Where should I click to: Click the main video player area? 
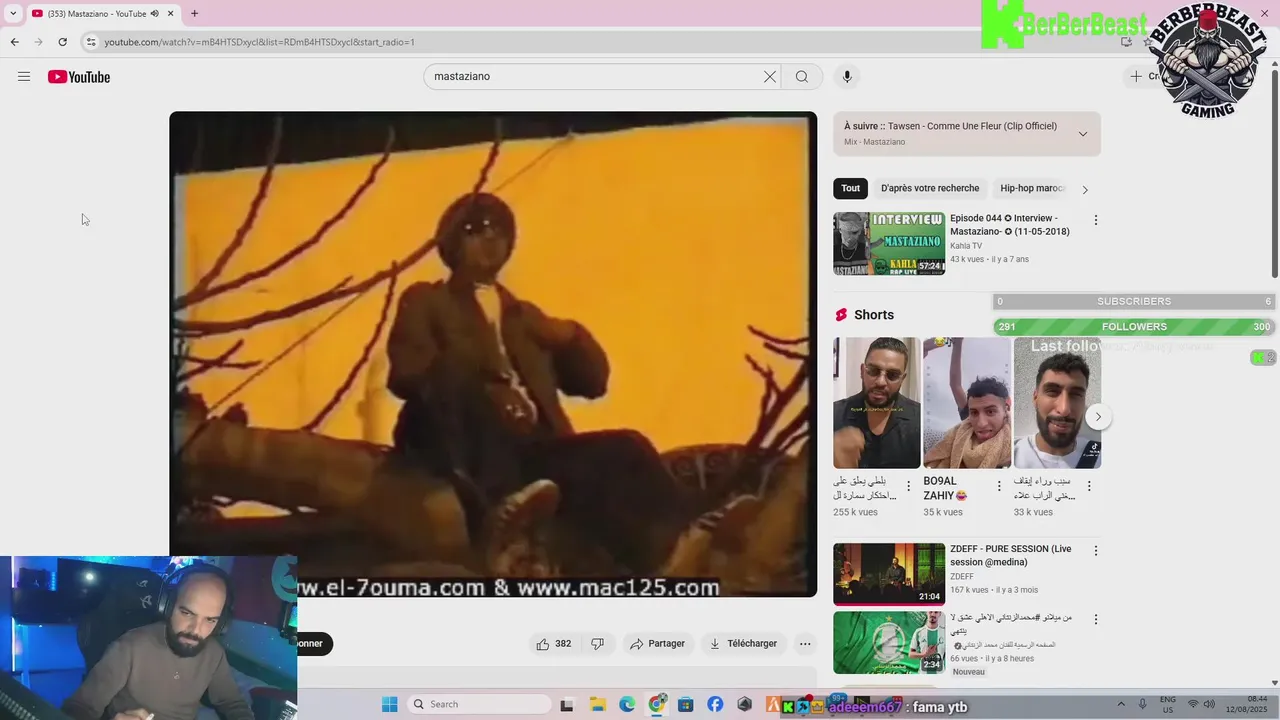pos(493,354)
